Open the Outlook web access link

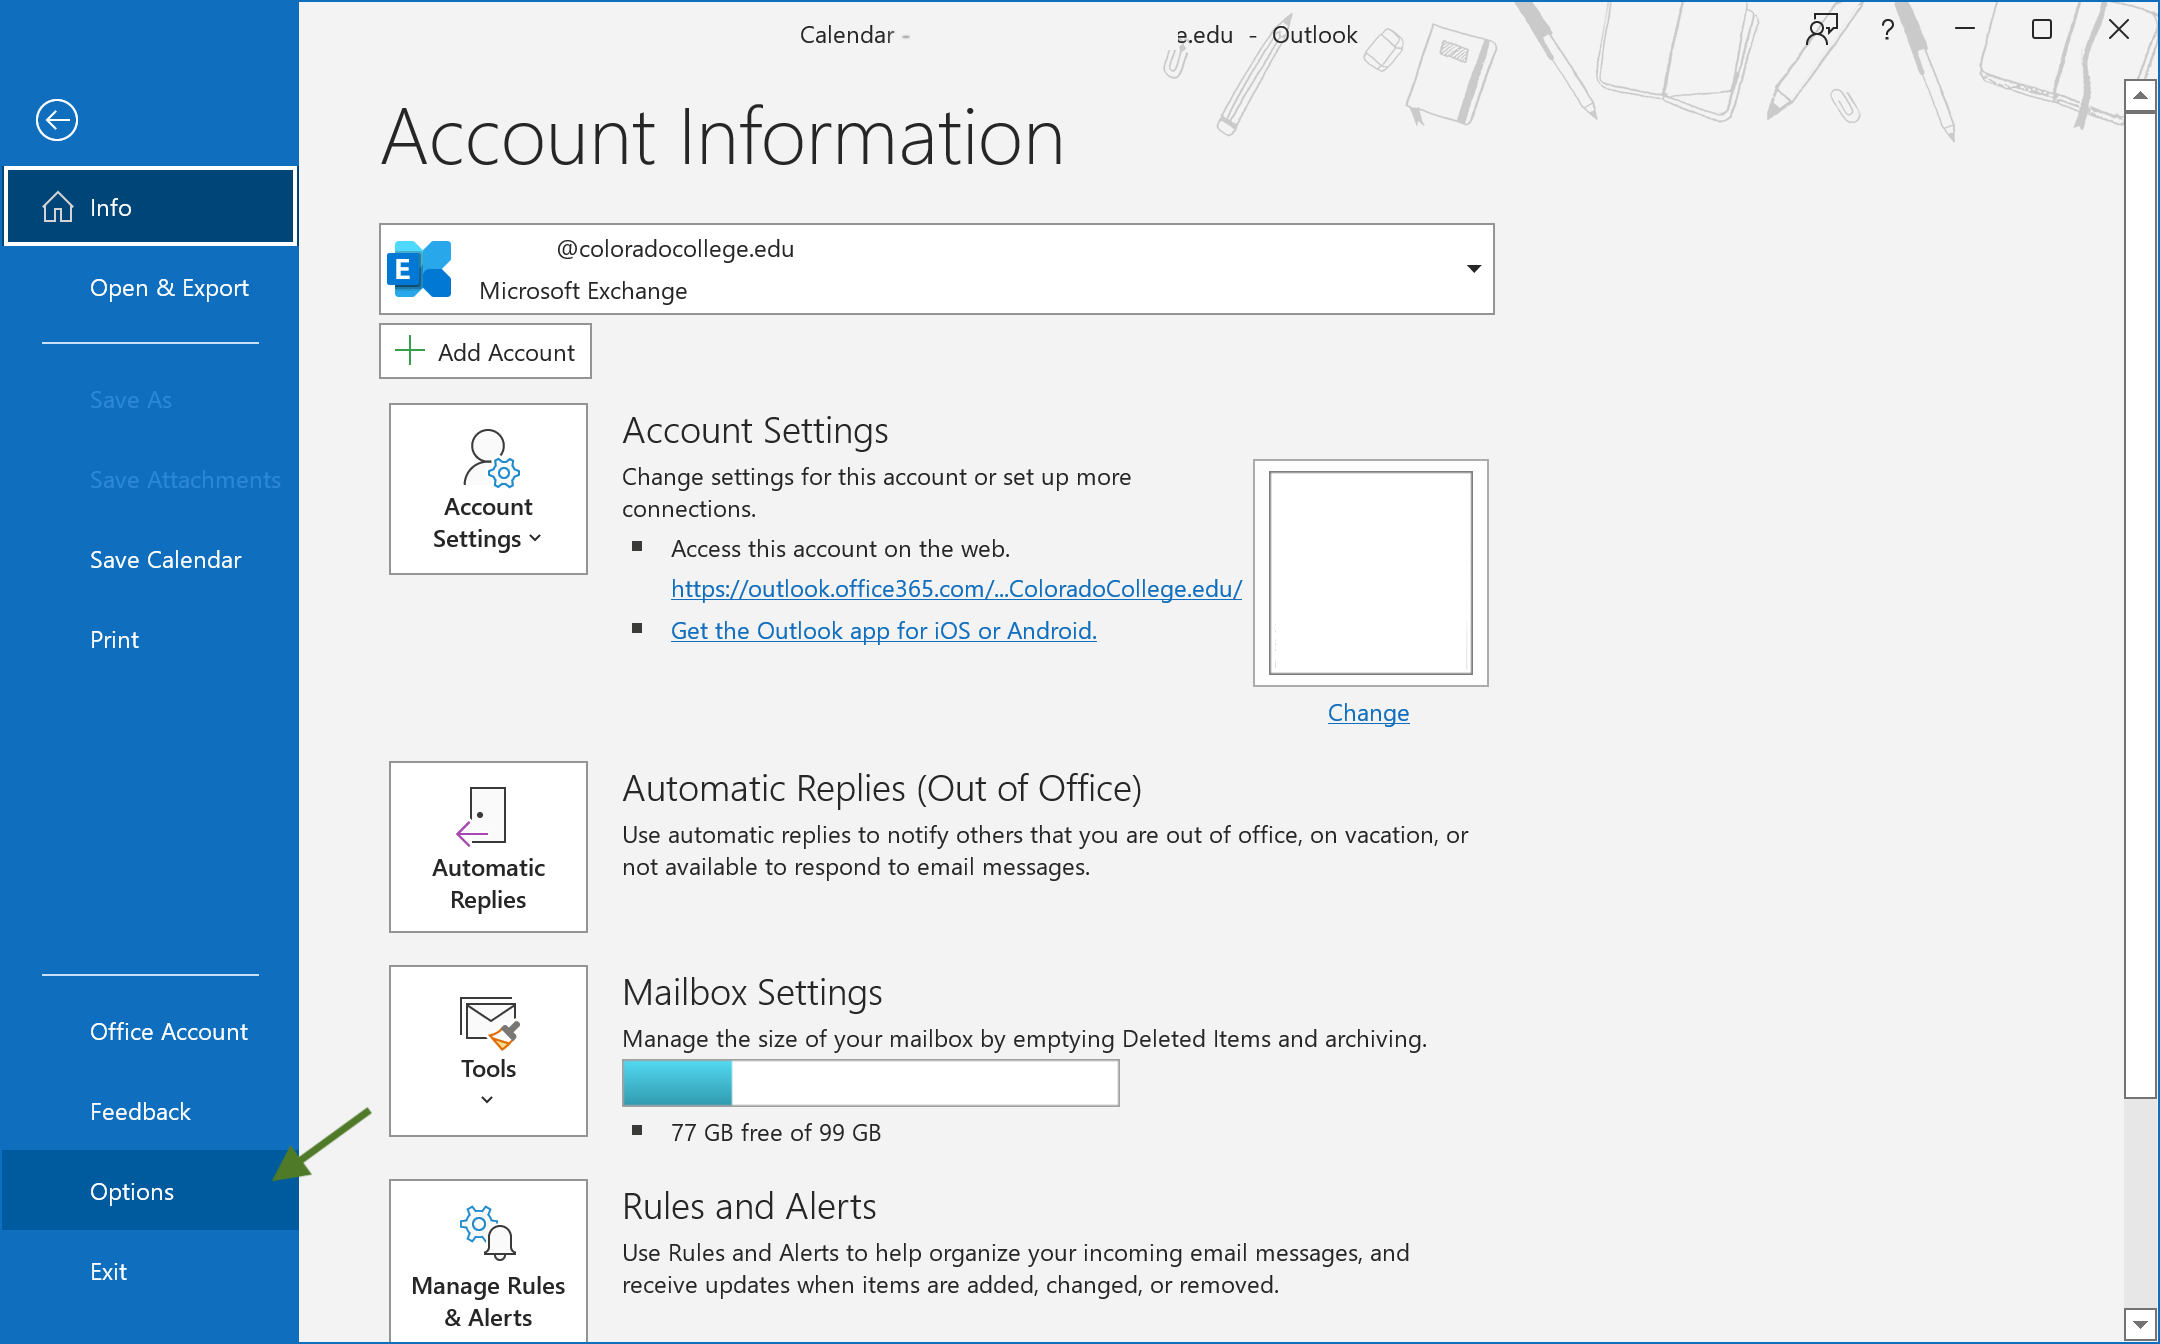pos(955,588)
